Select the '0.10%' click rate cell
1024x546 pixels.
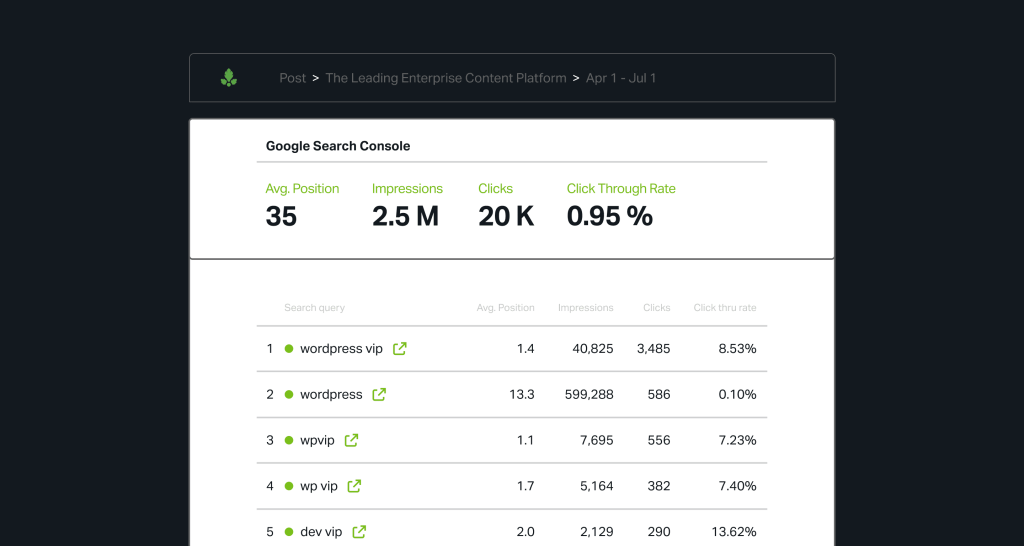[737, 394]
